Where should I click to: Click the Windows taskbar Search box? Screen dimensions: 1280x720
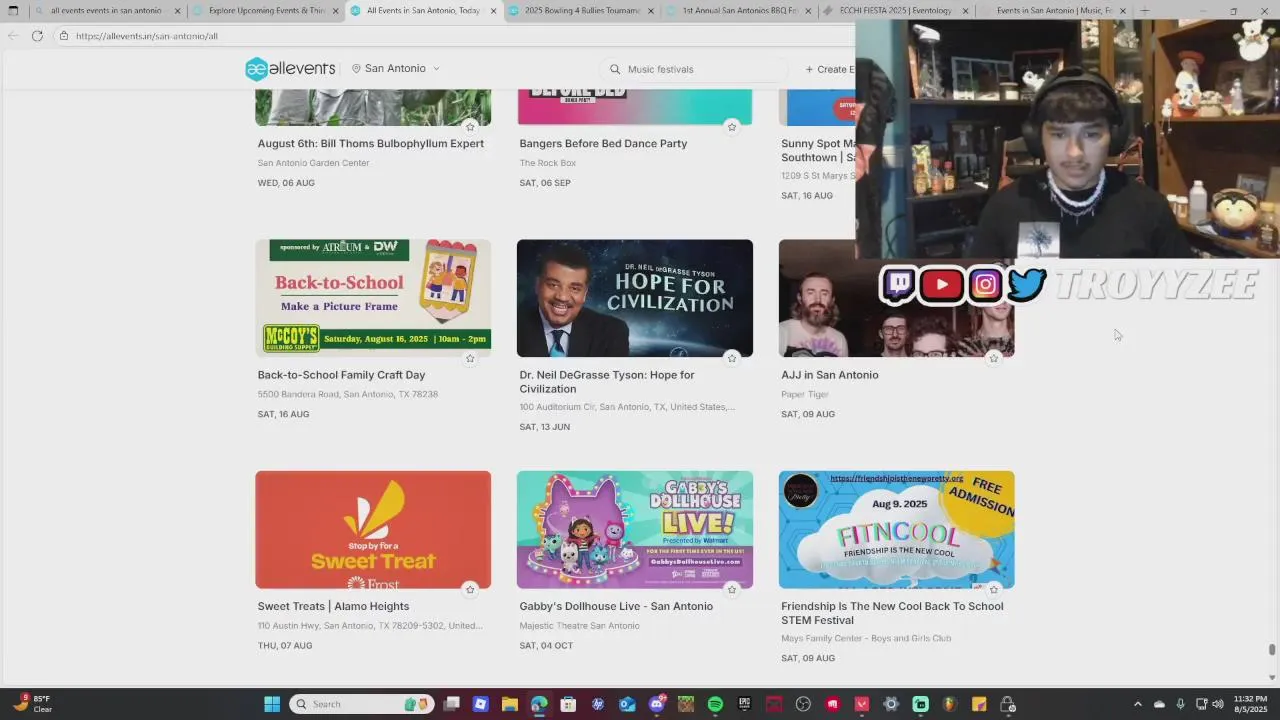362,704
